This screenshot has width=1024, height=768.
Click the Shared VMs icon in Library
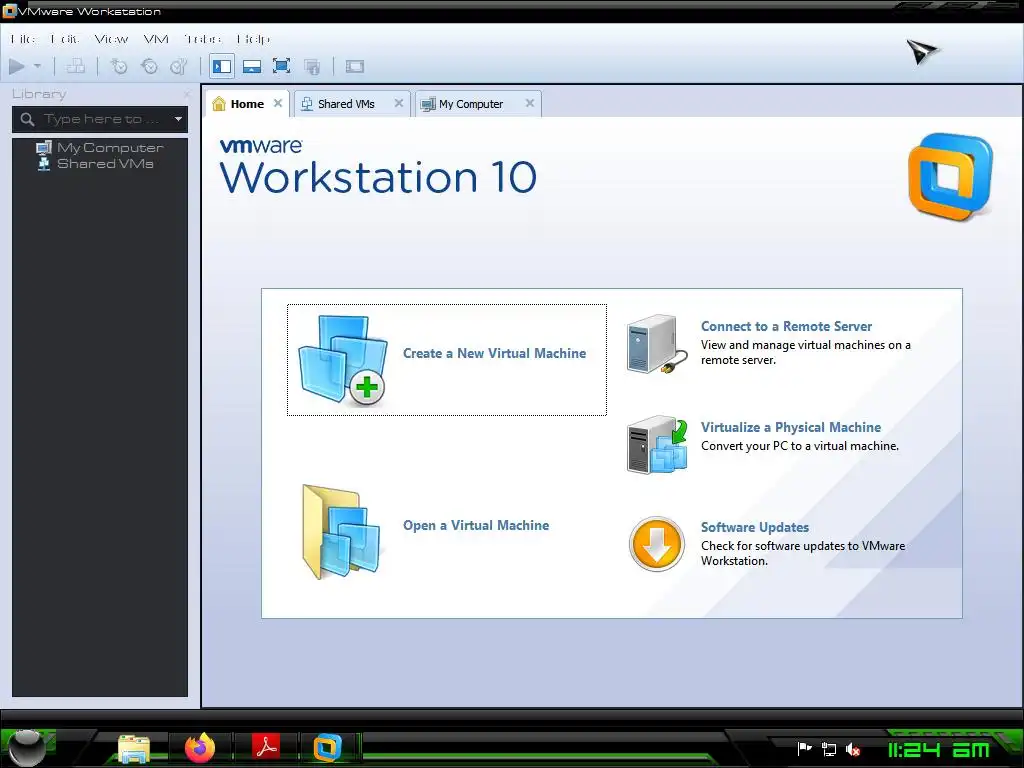pos(43,163)
